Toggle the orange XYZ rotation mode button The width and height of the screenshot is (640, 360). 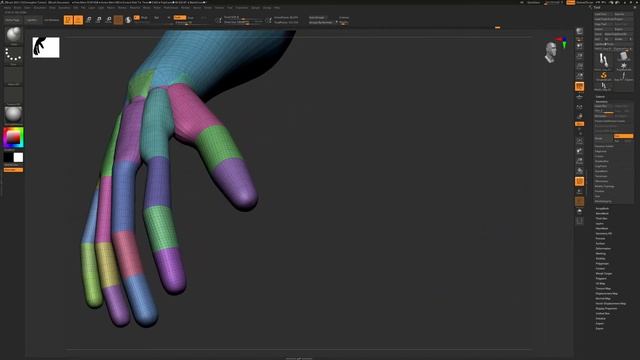tap(580, 124)
